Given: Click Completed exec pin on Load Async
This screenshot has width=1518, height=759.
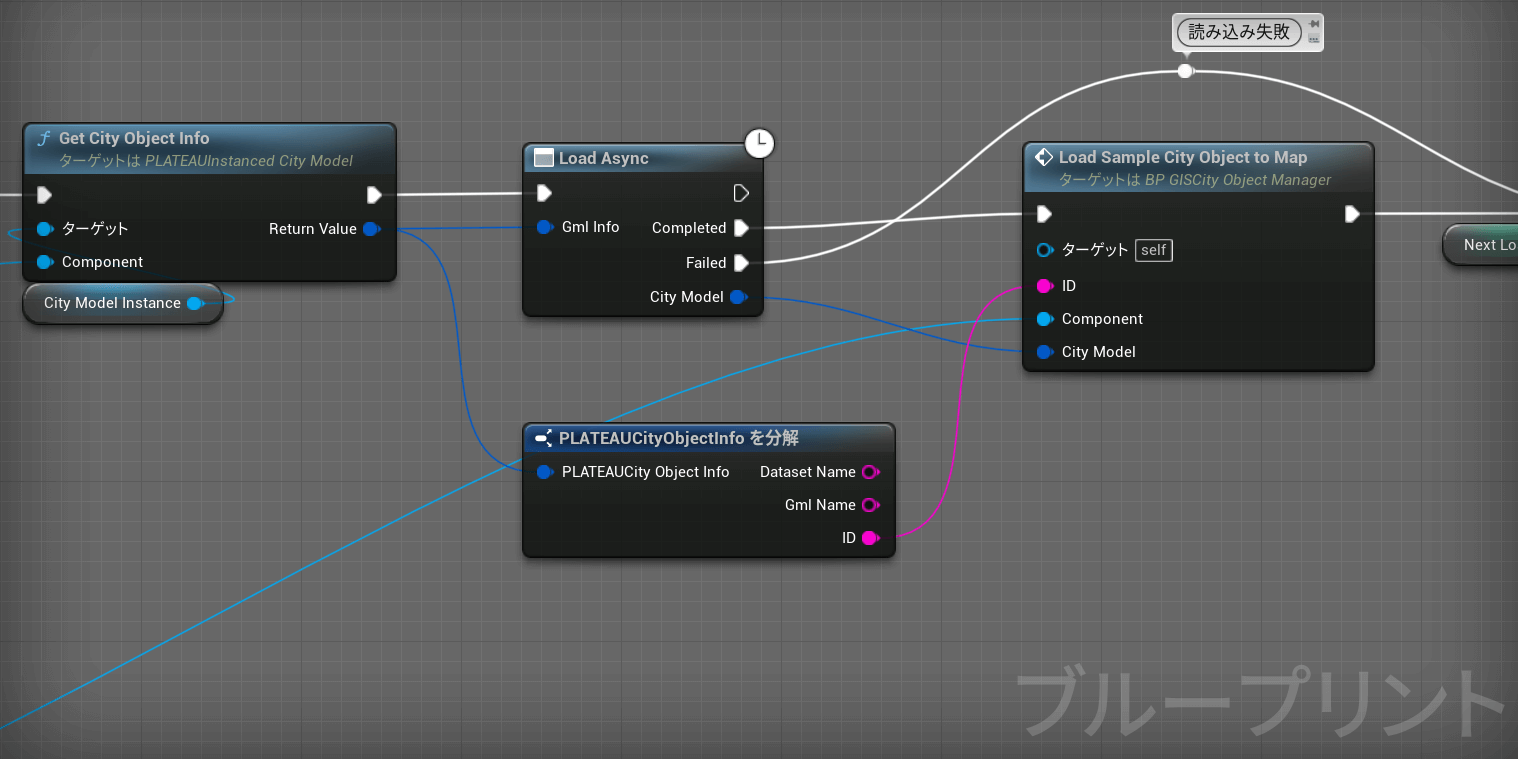Looking at the screenshot, I should [741, 228].
